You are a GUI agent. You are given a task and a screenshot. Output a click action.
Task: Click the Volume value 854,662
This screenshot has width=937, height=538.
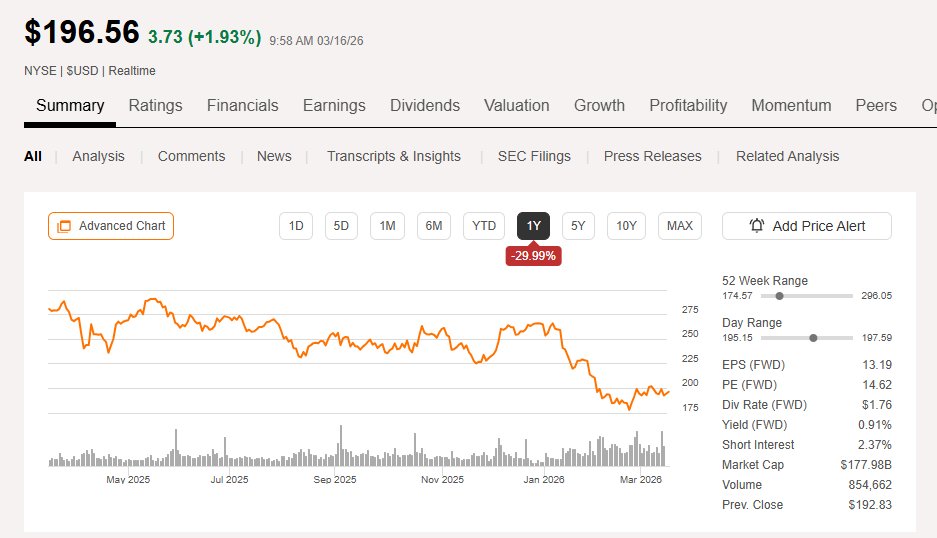coord(870,485)
